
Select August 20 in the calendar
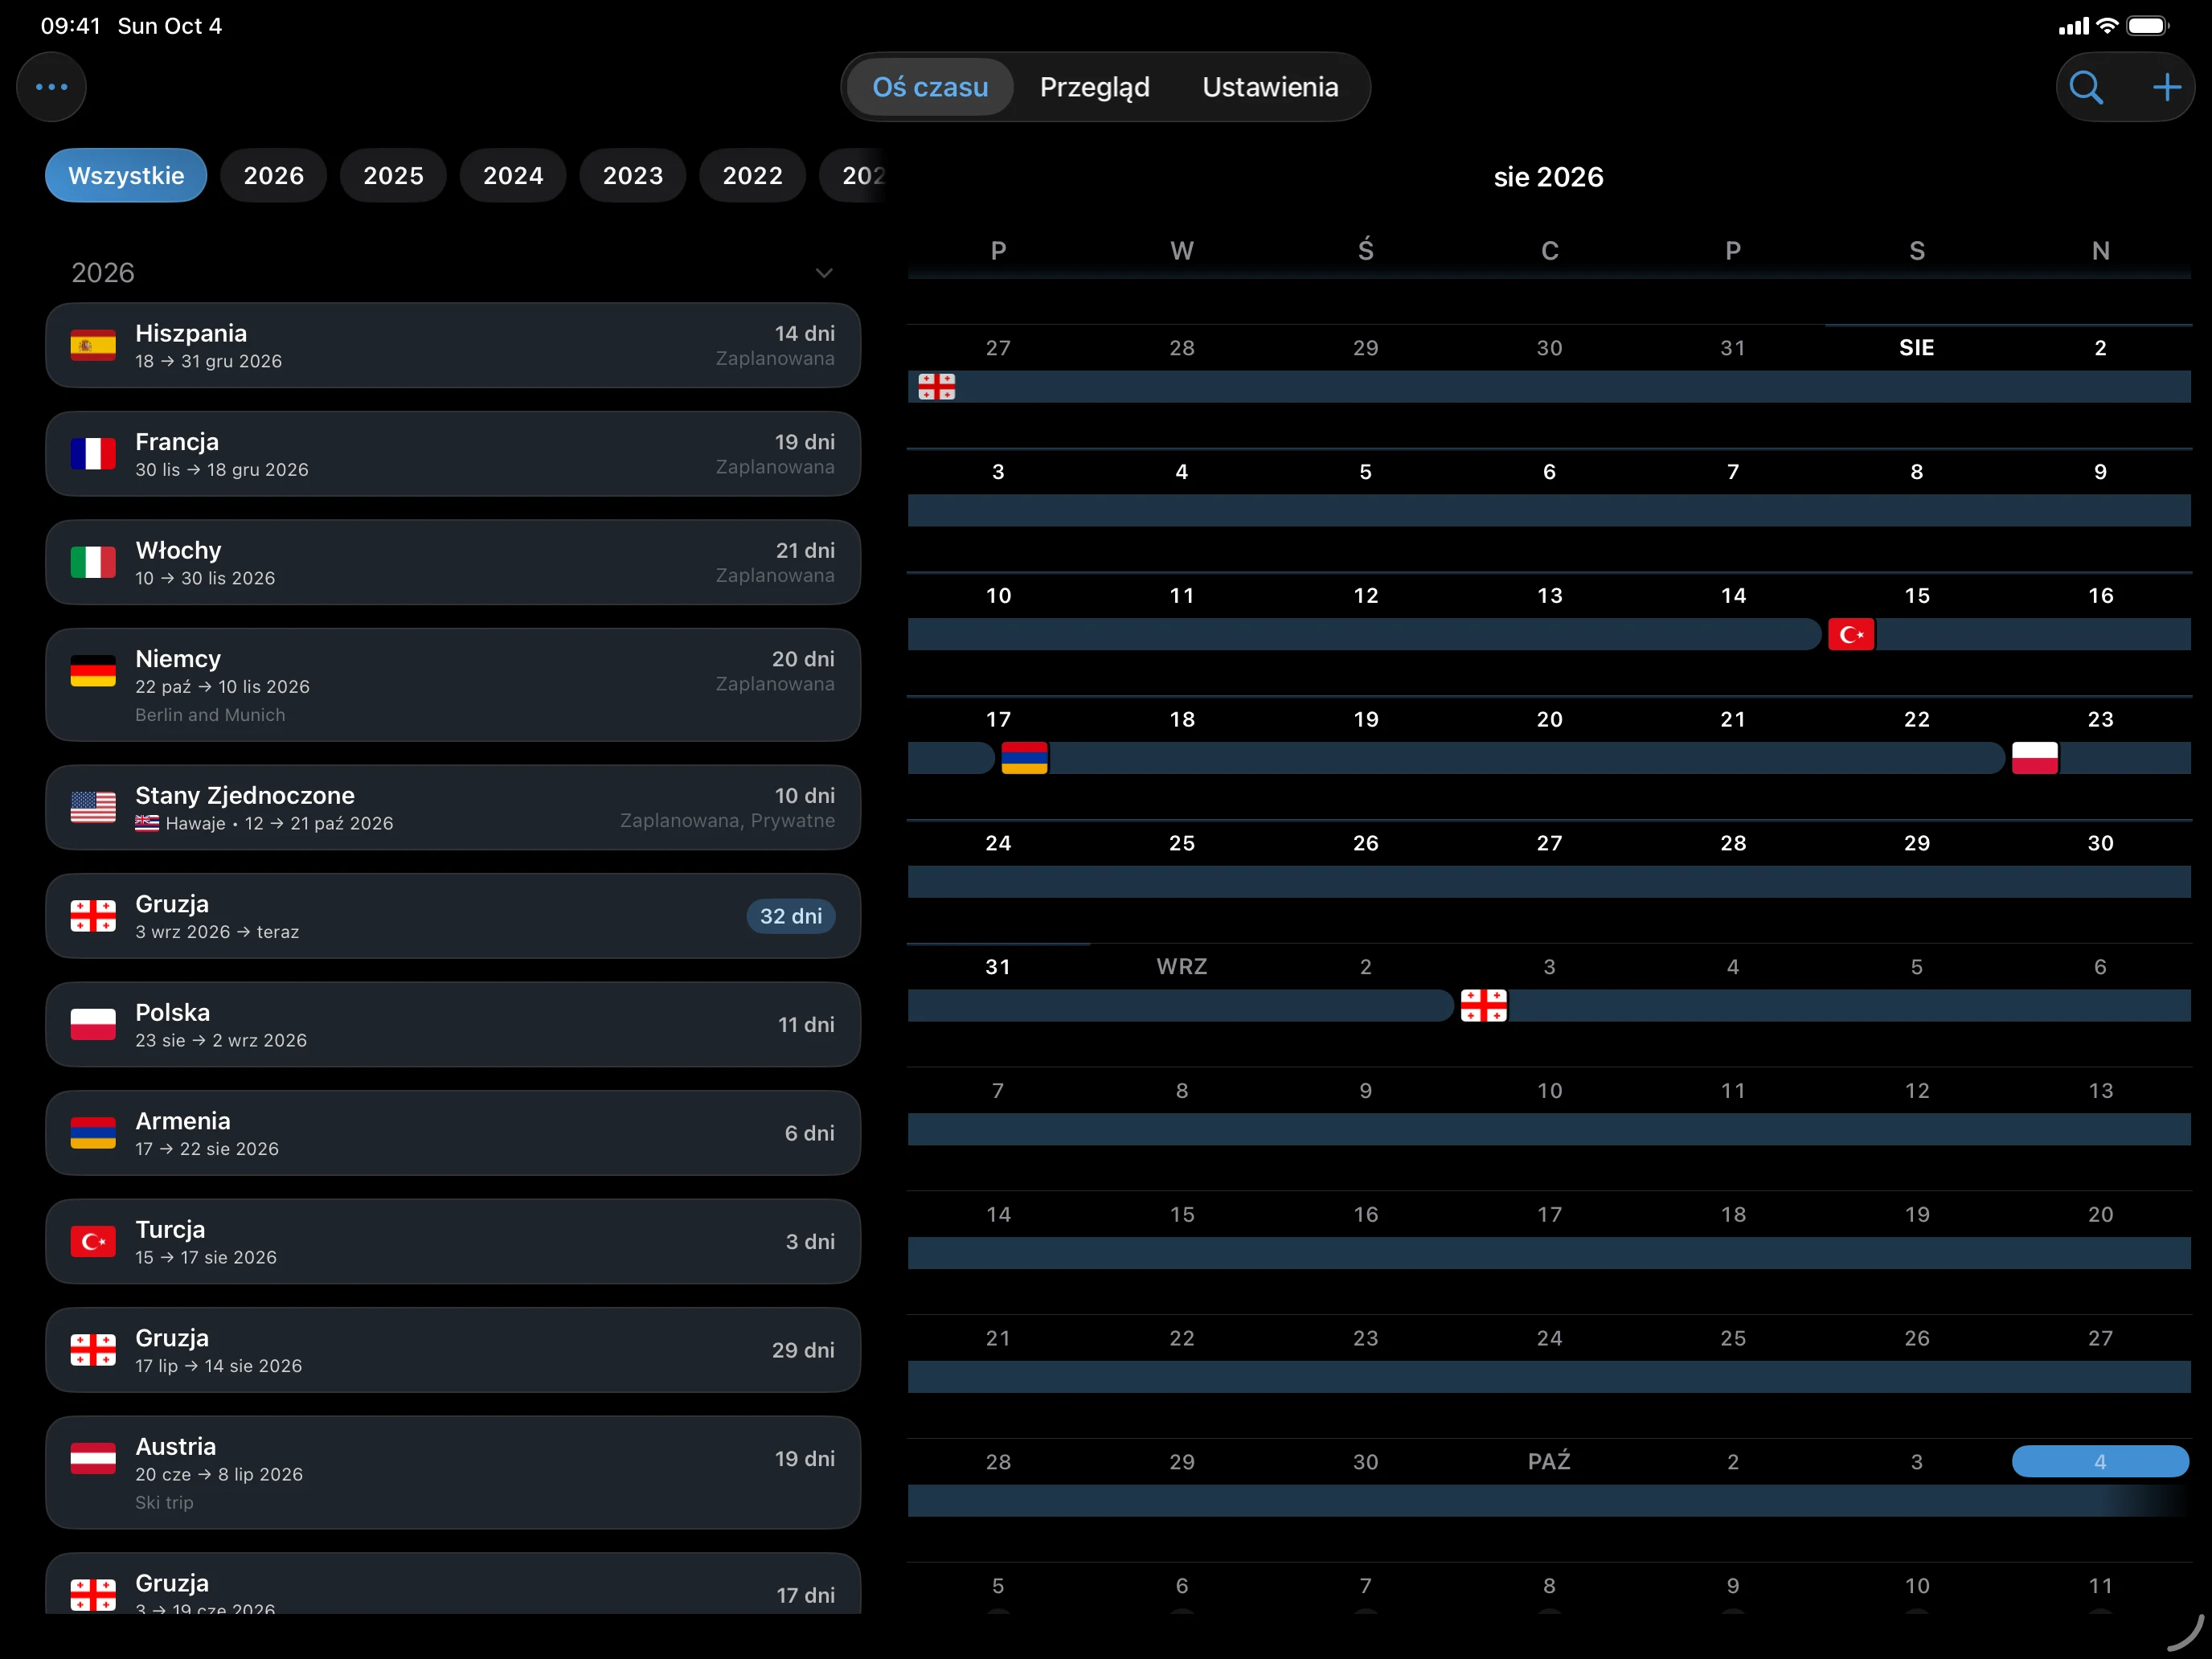1549,719
